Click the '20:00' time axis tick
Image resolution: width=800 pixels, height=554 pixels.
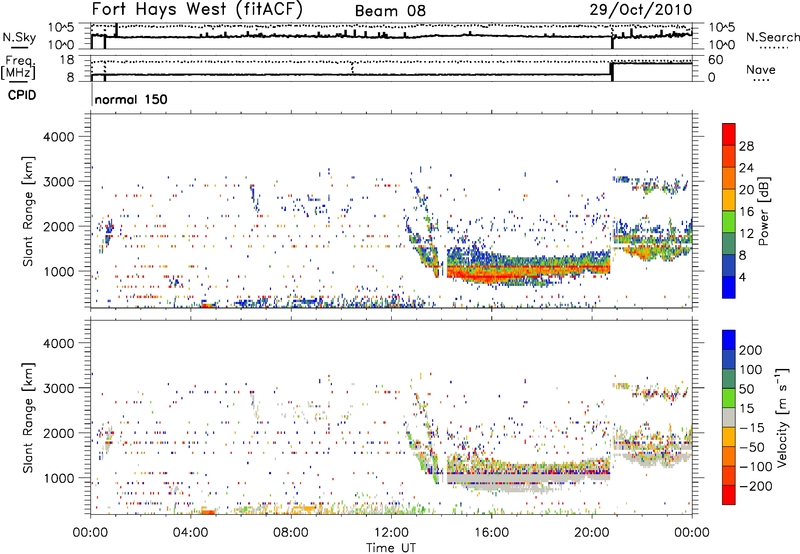pyautogui.click(x=591, y=533)
